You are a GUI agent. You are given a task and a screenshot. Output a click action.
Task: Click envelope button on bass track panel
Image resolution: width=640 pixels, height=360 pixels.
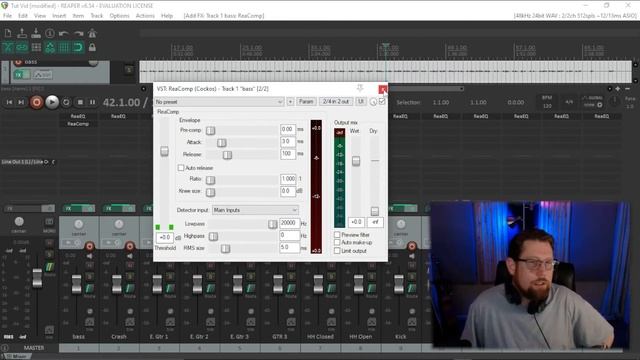coord(43,75)
